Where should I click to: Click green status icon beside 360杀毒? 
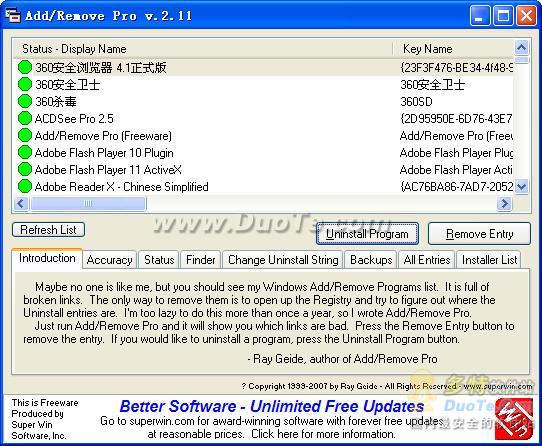pos(25,101)
